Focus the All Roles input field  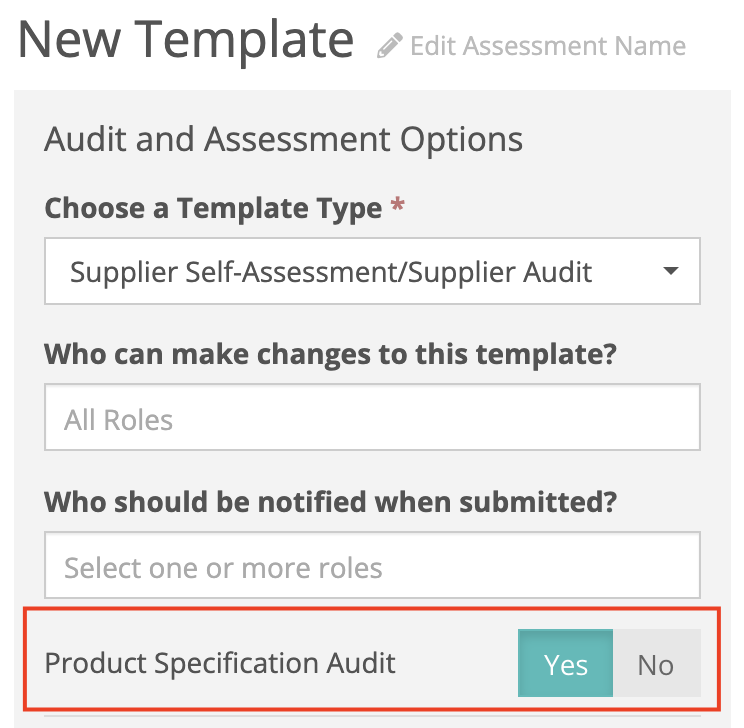pos(372,419)
